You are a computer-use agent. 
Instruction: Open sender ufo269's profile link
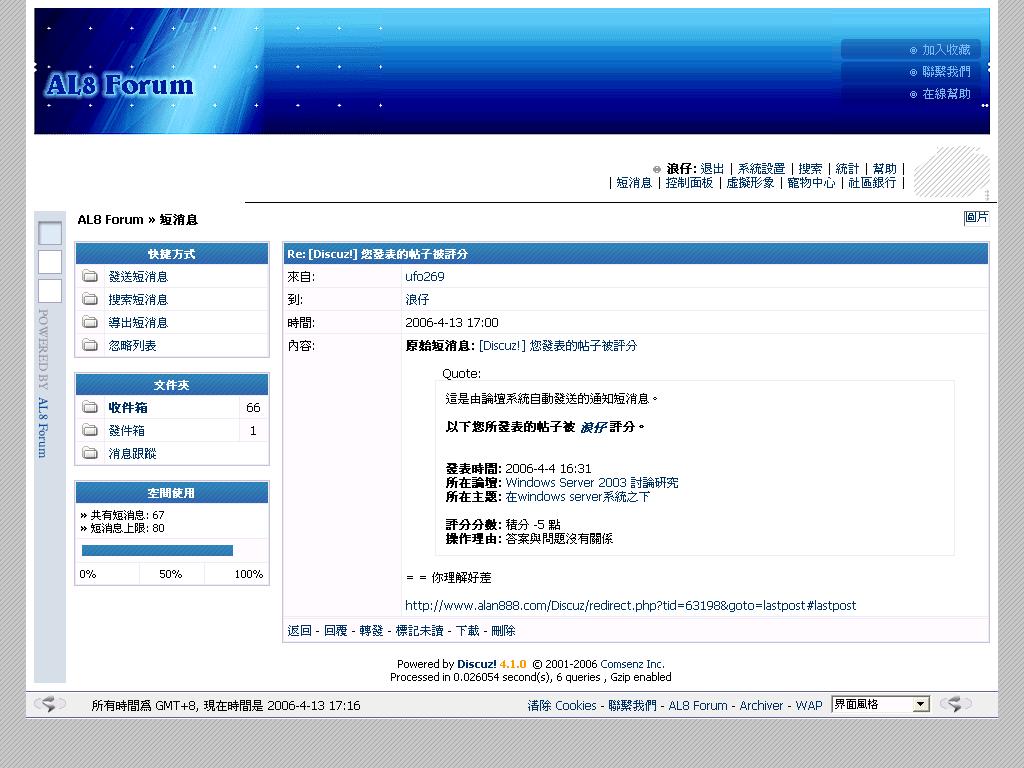[424, 277]
